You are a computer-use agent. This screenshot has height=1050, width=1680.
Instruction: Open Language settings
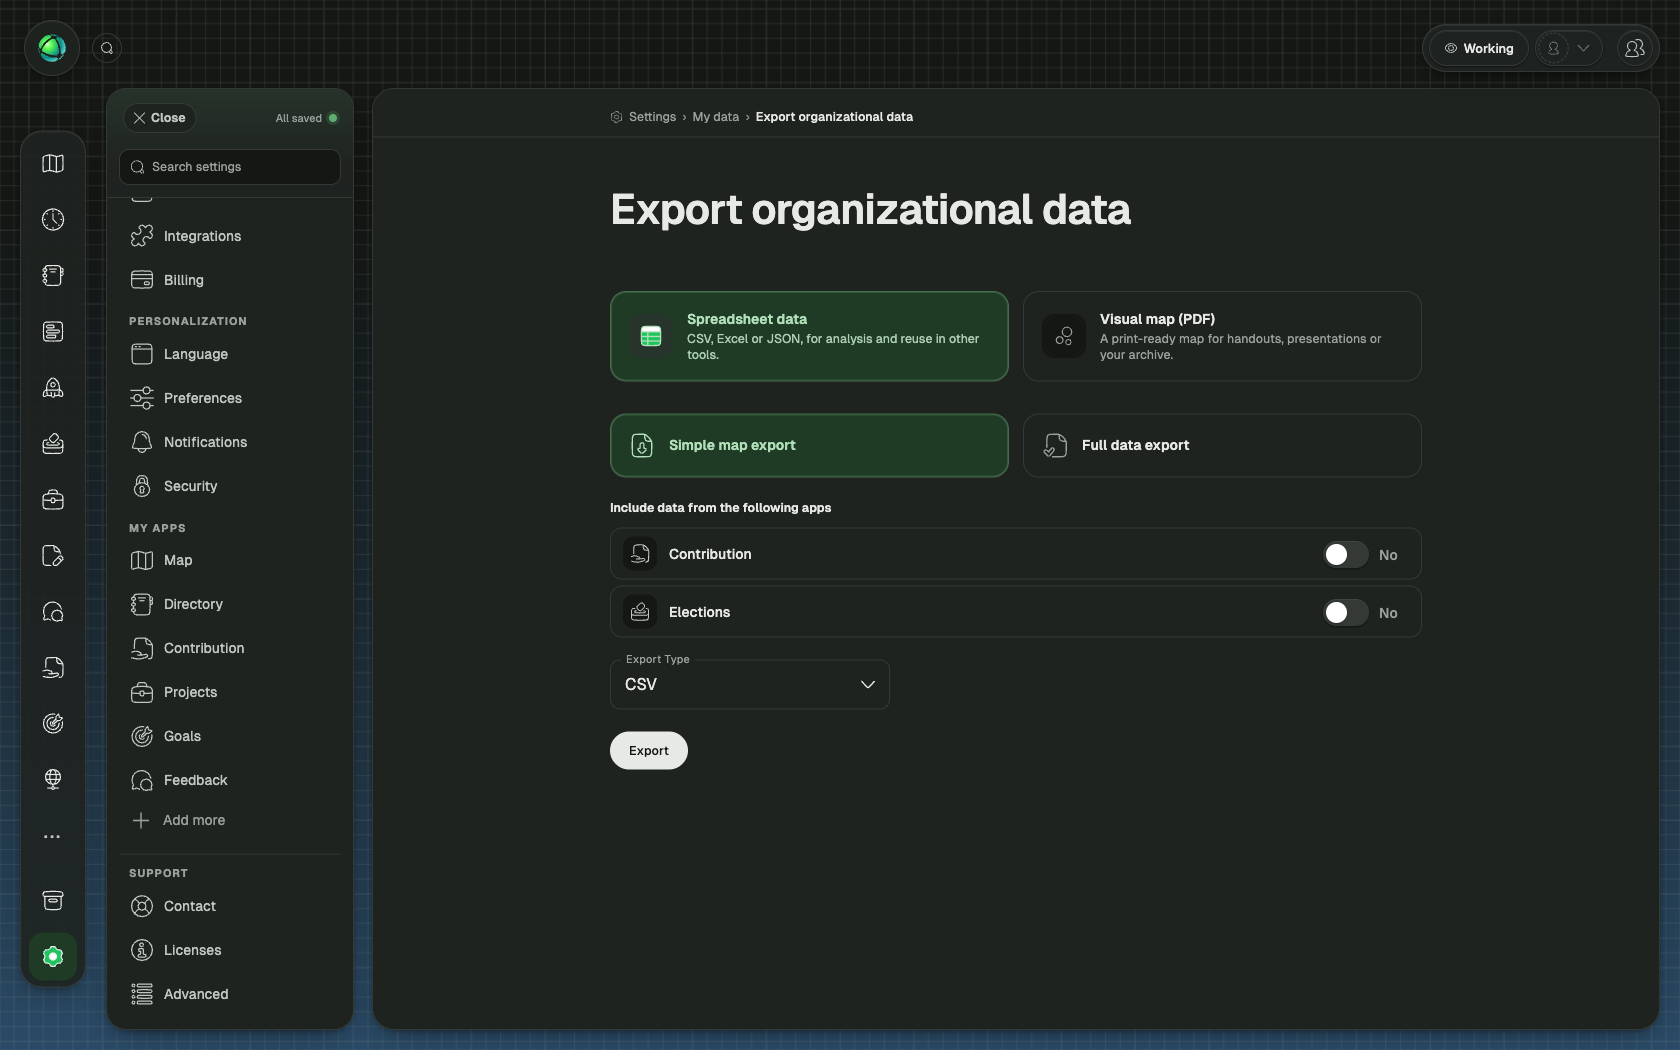tap(230, 354)
